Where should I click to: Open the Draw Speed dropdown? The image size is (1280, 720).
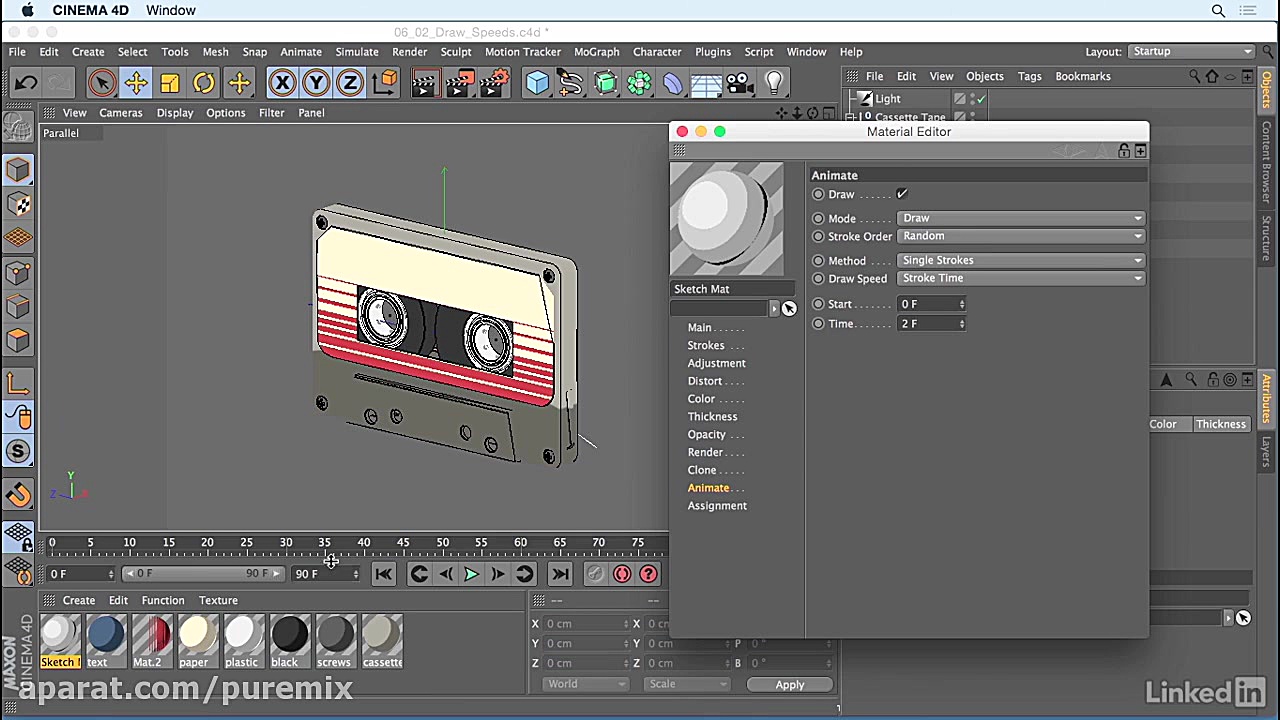point(1020,278)
